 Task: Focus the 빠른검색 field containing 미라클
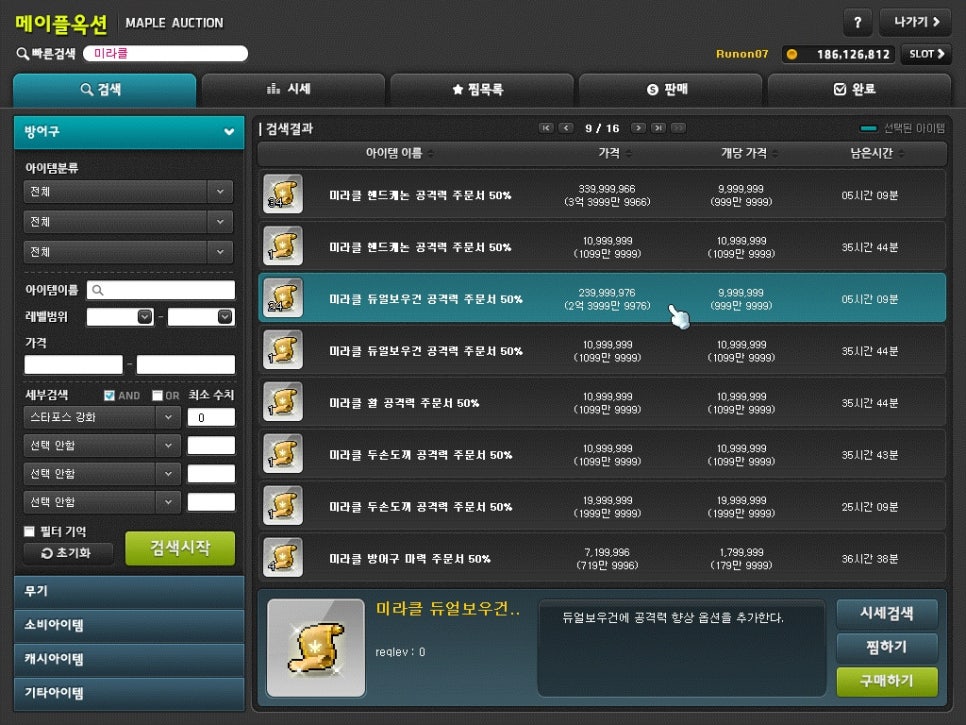click(166, 54)
